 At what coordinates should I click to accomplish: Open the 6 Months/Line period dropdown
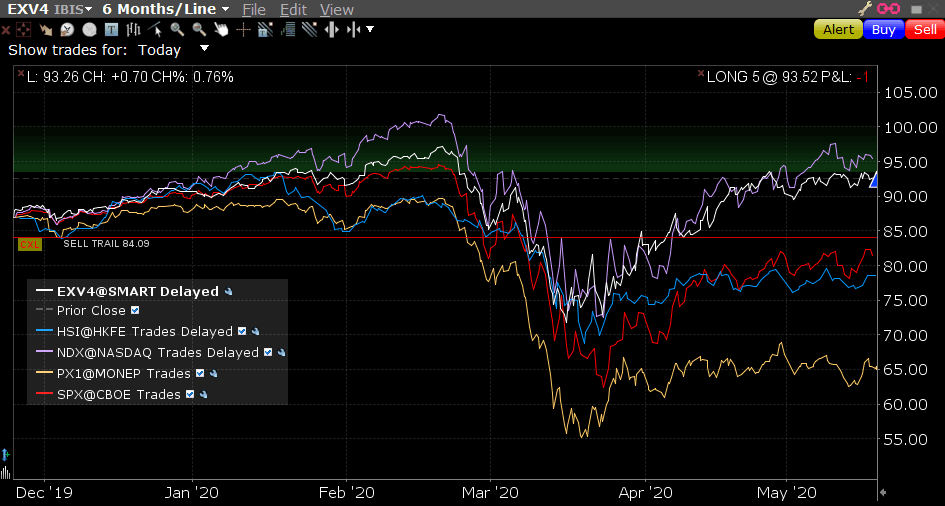point(165,9)
